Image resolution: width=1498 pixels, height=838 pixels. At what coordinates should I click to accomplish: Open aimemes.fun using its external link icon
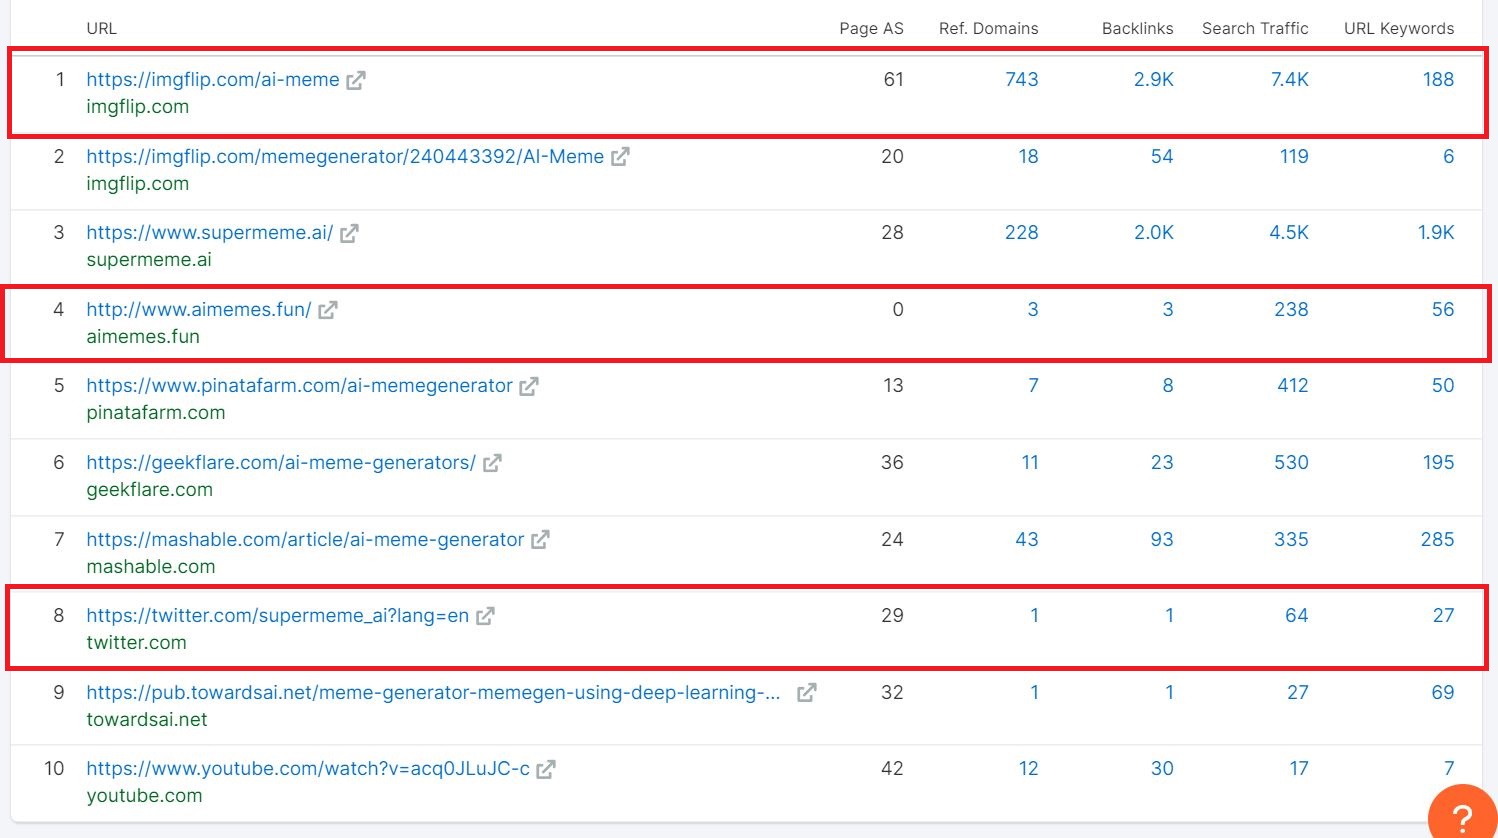click(327, 309)
